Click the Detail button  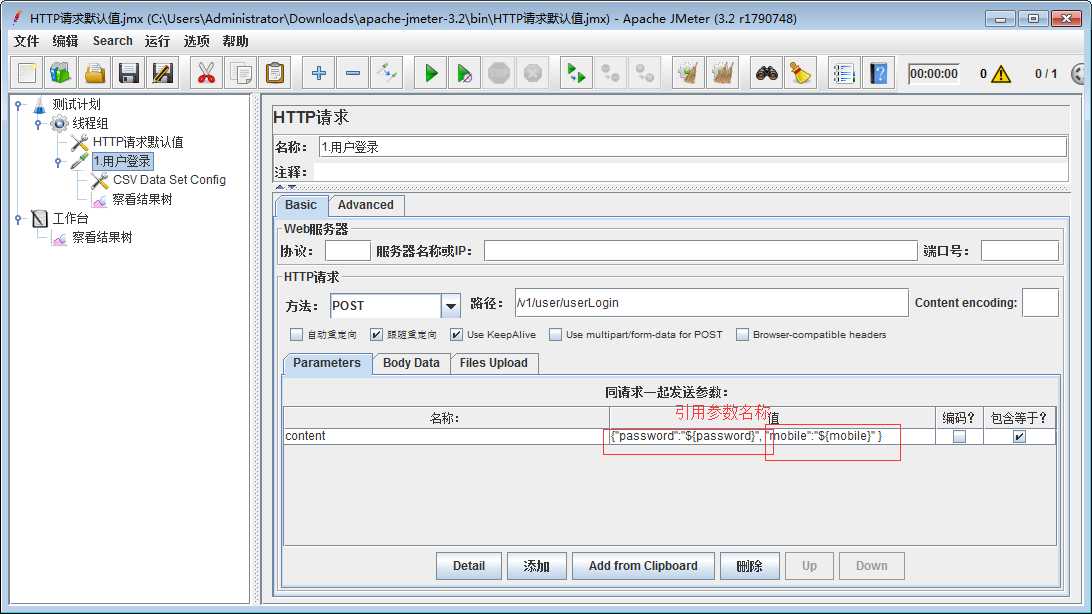pos(469,566)
